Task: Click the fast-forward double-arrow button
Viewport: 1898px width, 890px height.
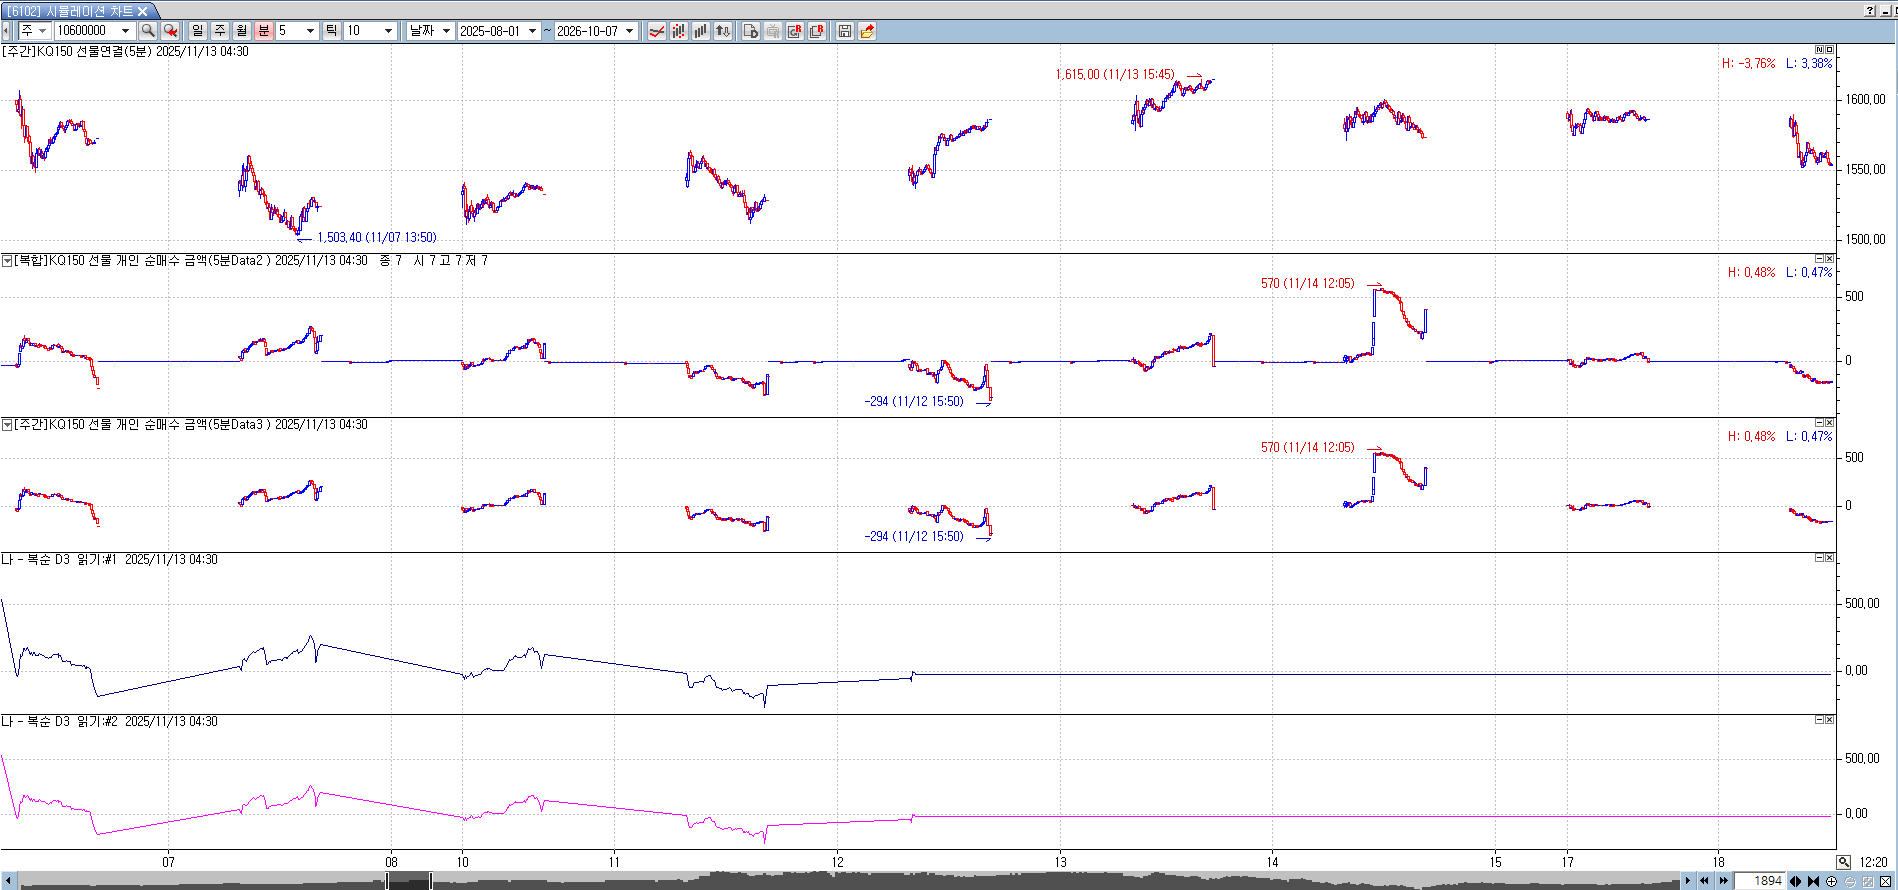Action: pos(1723,881)
